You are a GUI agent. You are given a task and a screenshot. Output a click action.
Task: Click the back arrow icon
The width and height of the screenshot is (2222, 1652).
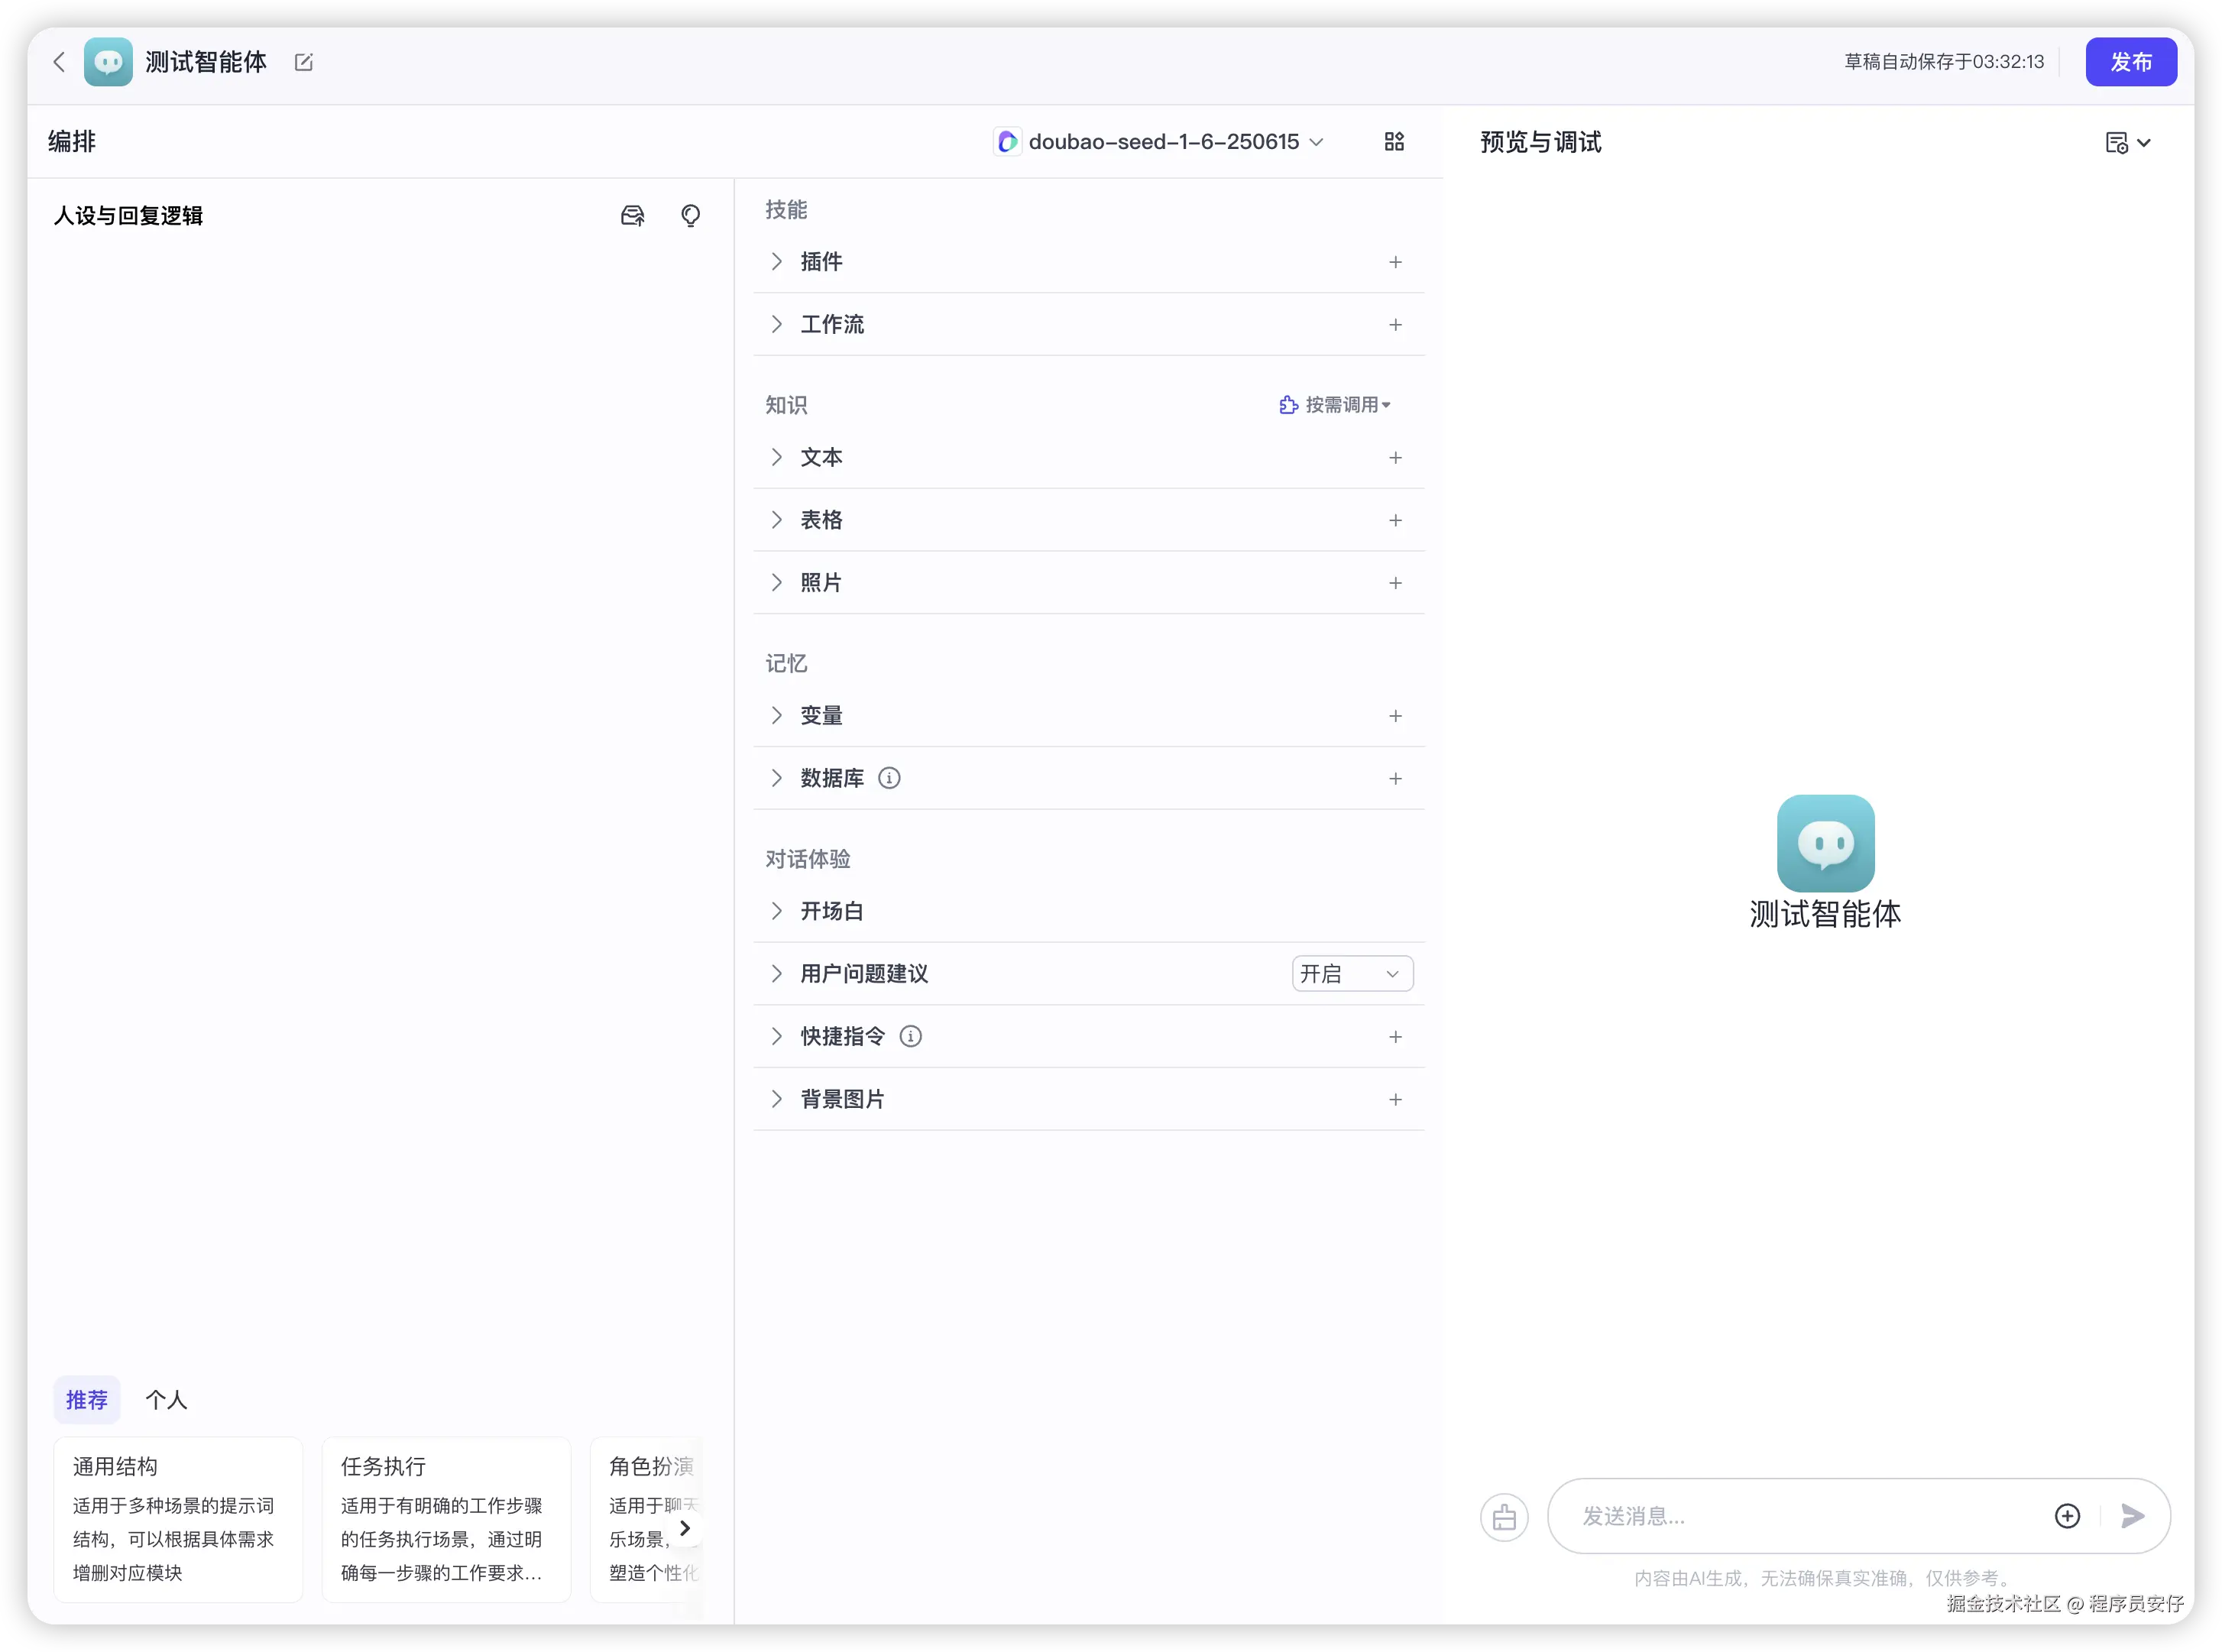tap(59, 62)
